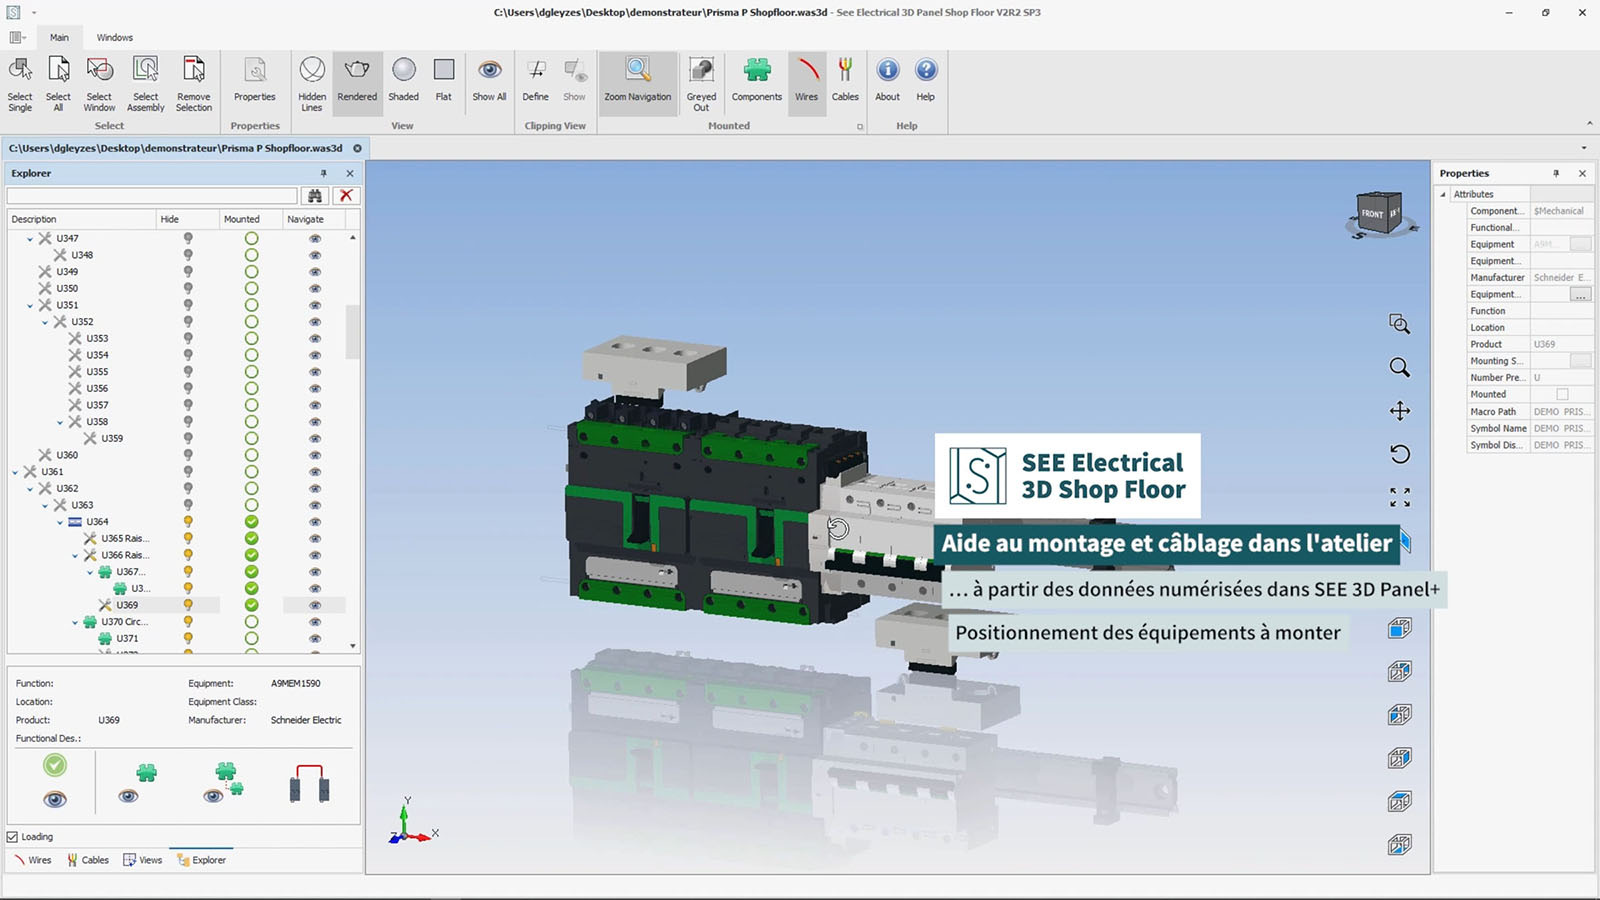Open the Help icon in ribbon

926,80
